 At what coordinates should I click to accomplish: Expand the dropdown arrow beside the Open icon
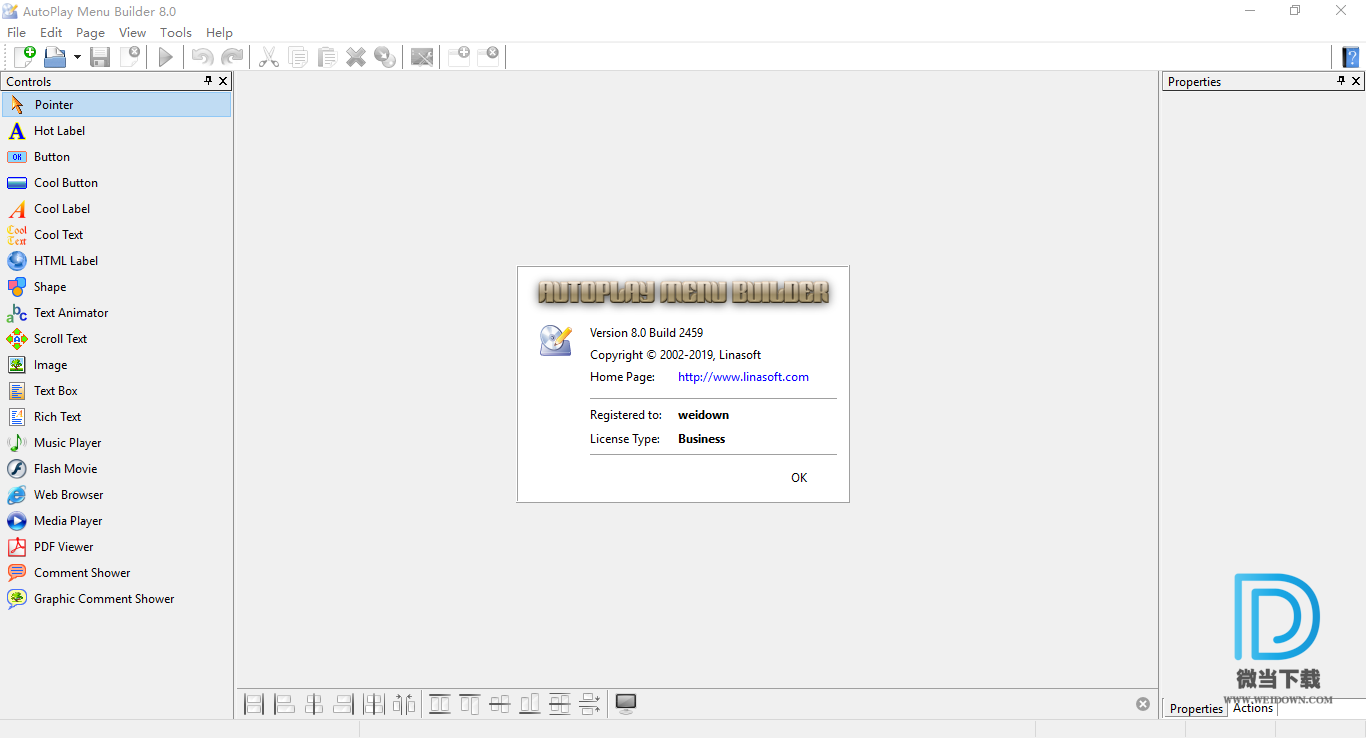[x=77, y=58]
